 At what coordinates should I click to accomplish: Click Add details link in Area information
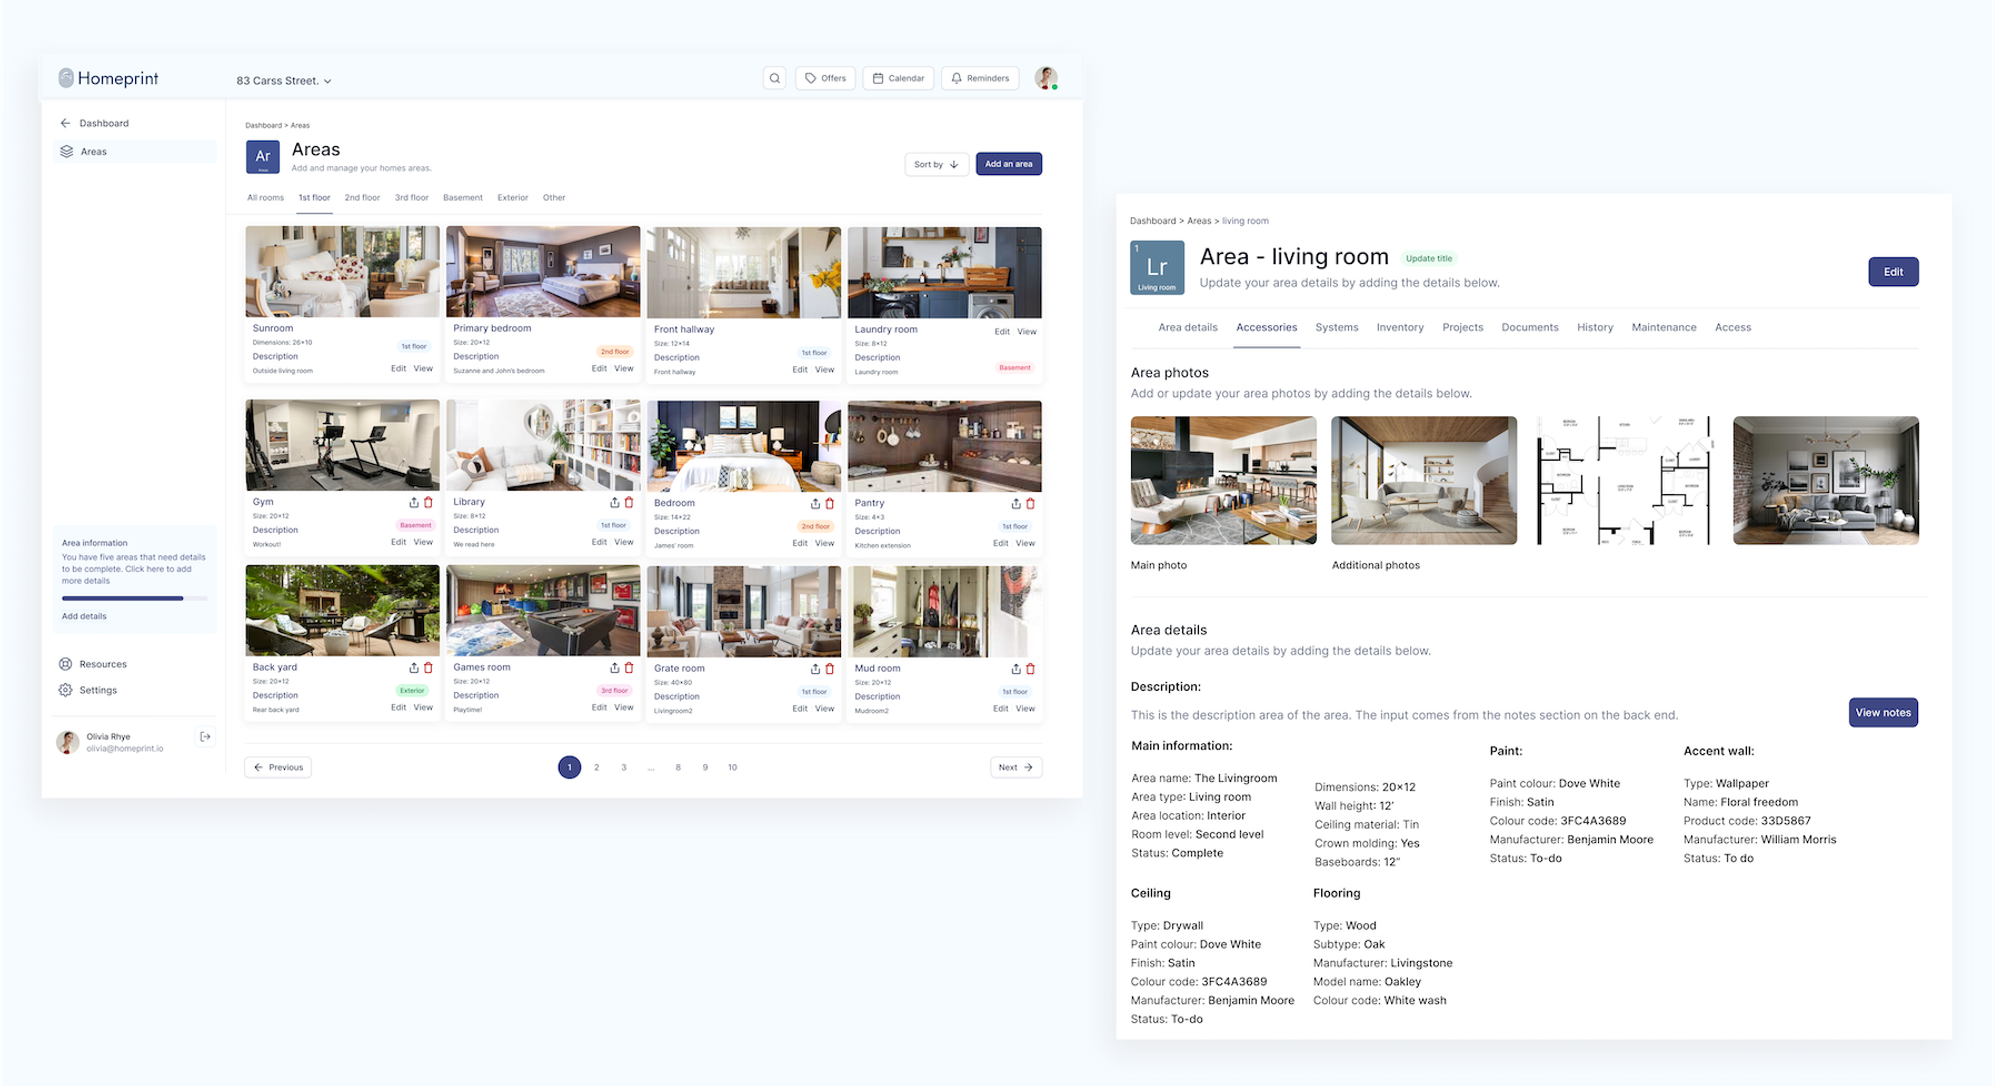[x=84, y=616]
